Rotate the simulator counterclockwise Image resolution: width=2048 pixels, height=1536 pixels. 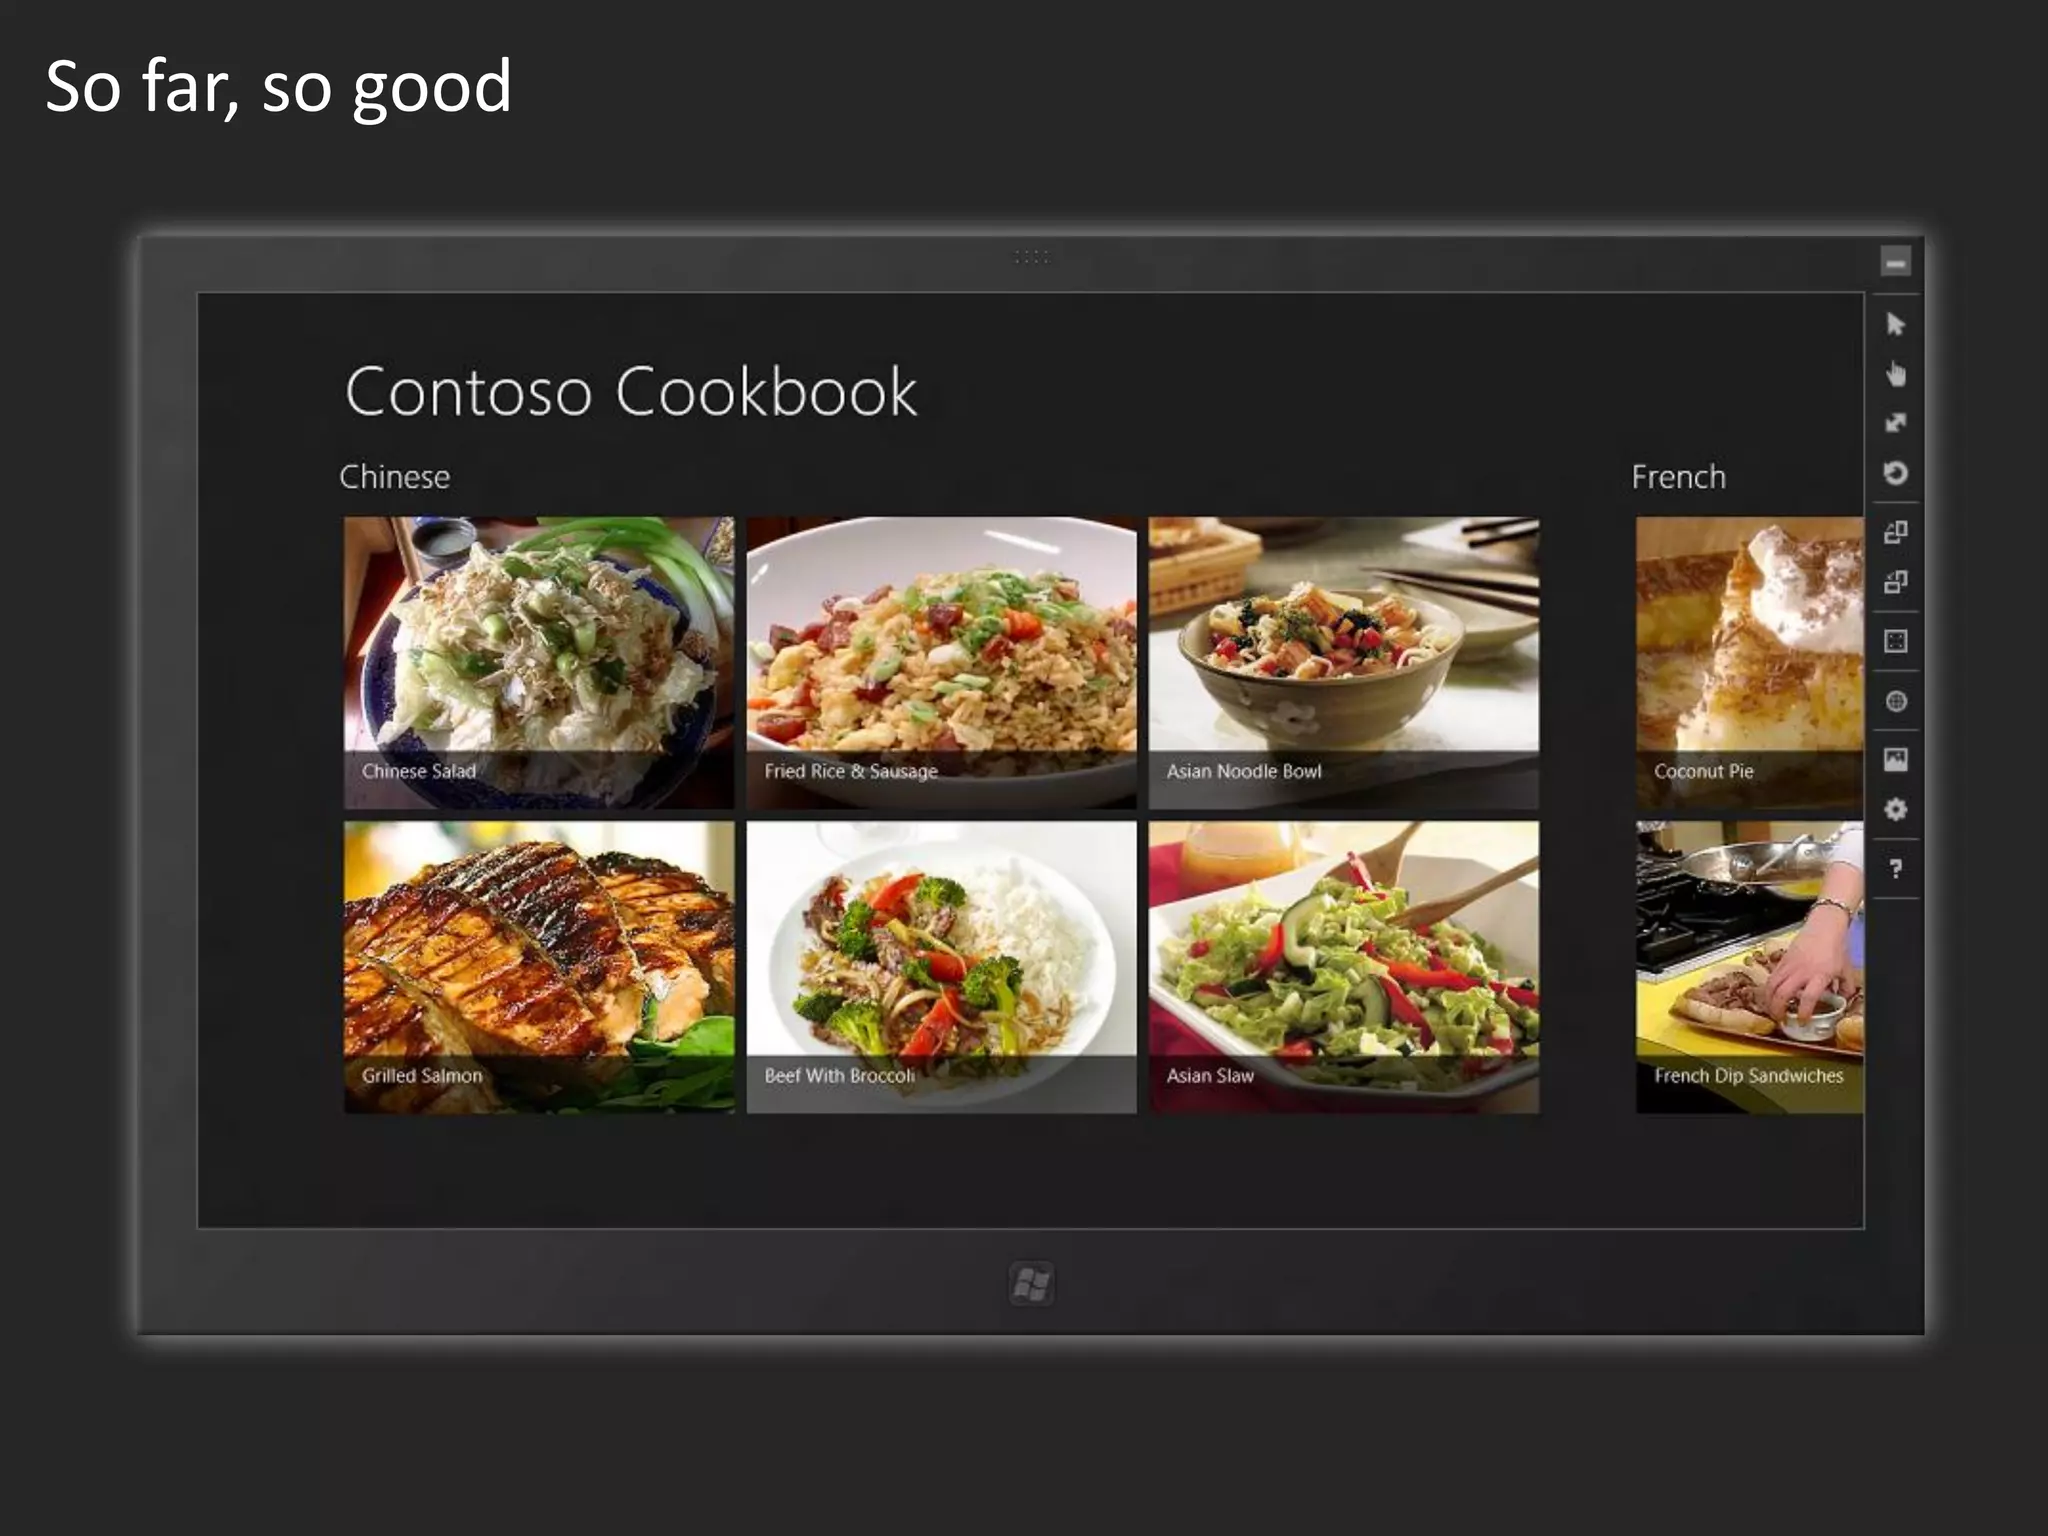pos(1895,581)
